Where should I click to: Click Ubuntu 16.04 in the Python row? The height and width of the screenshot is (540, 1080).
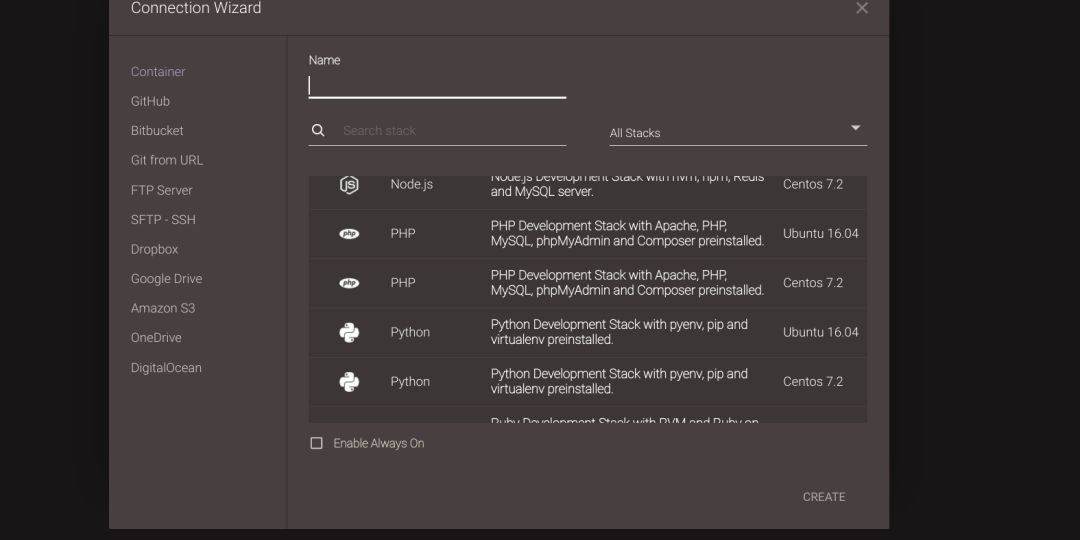(x=820, y=333)
